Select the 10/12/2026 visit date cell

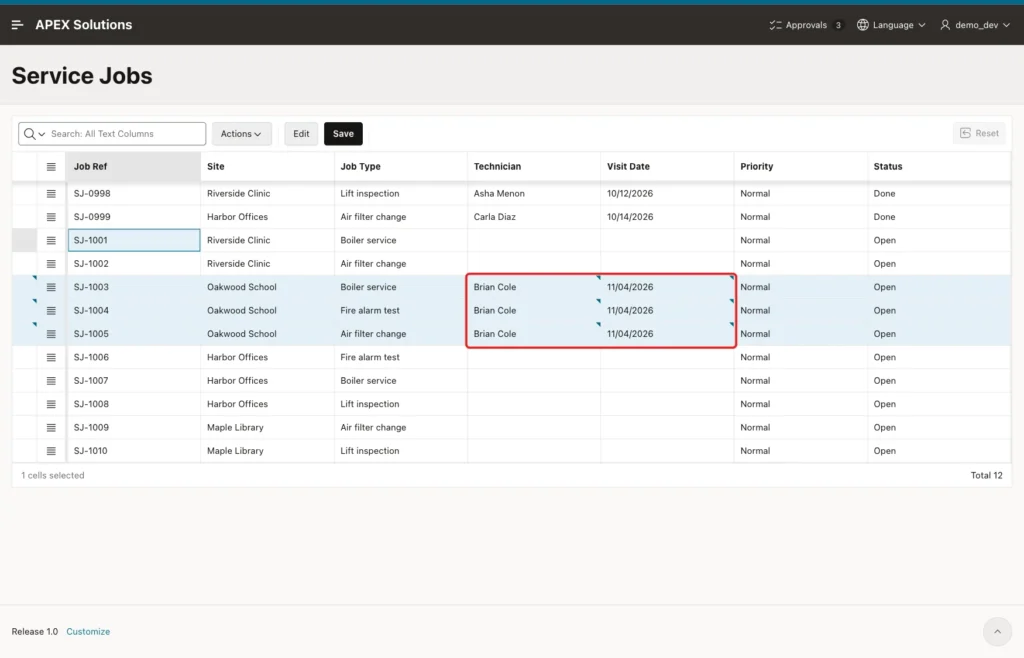pyautogui.click(x=667, y=194)
